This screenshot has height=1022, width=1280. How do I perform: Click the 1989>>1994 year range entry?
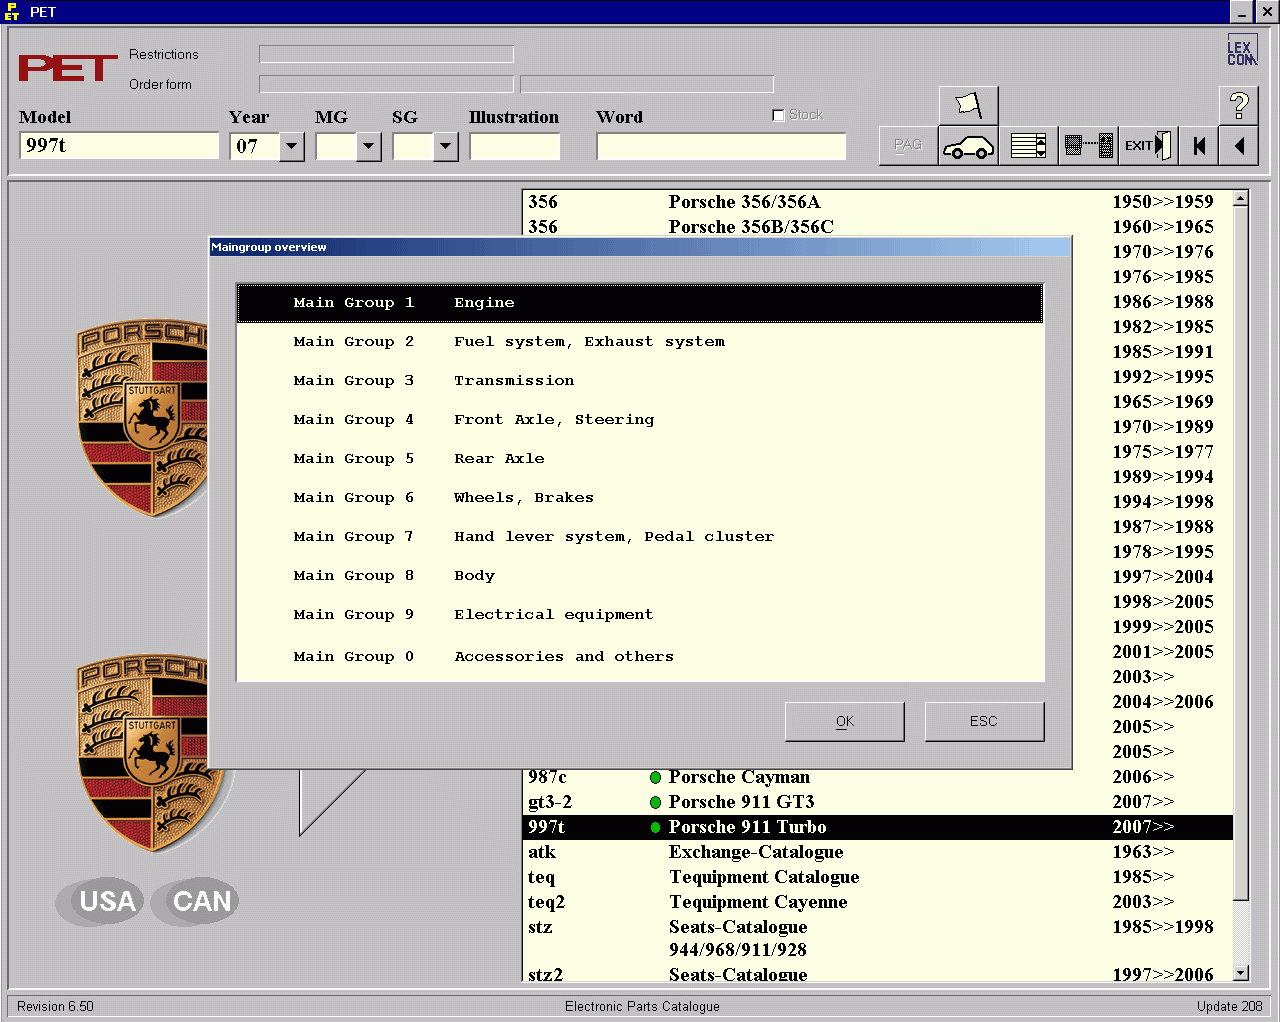point(1162,477)
